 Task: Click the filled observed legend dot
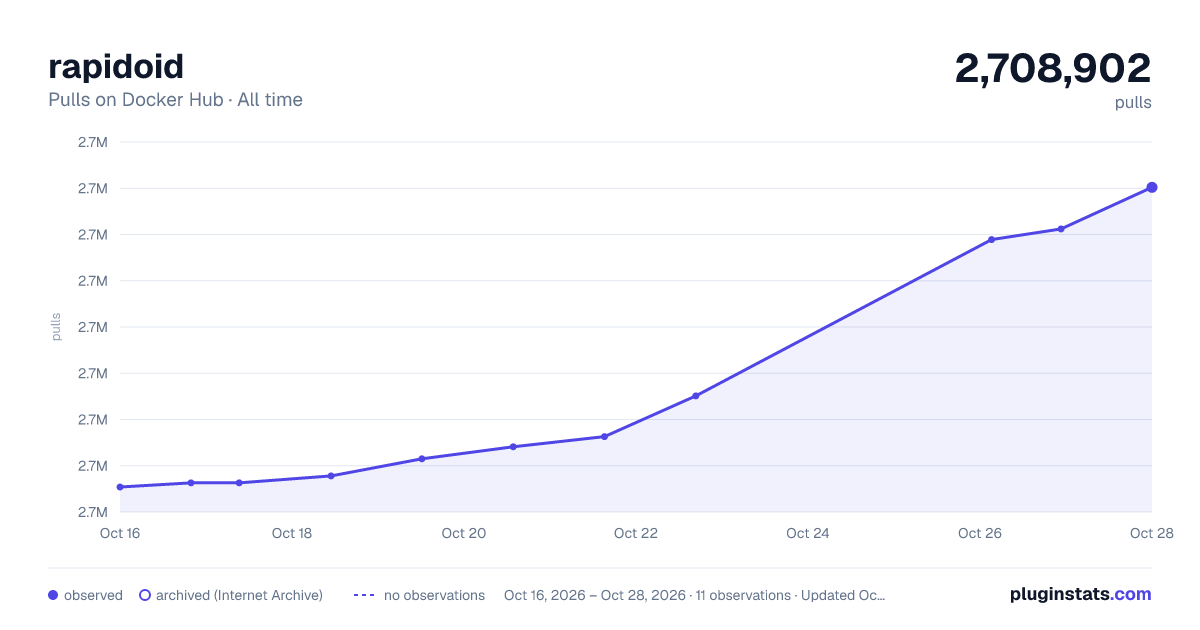(53, 595)
